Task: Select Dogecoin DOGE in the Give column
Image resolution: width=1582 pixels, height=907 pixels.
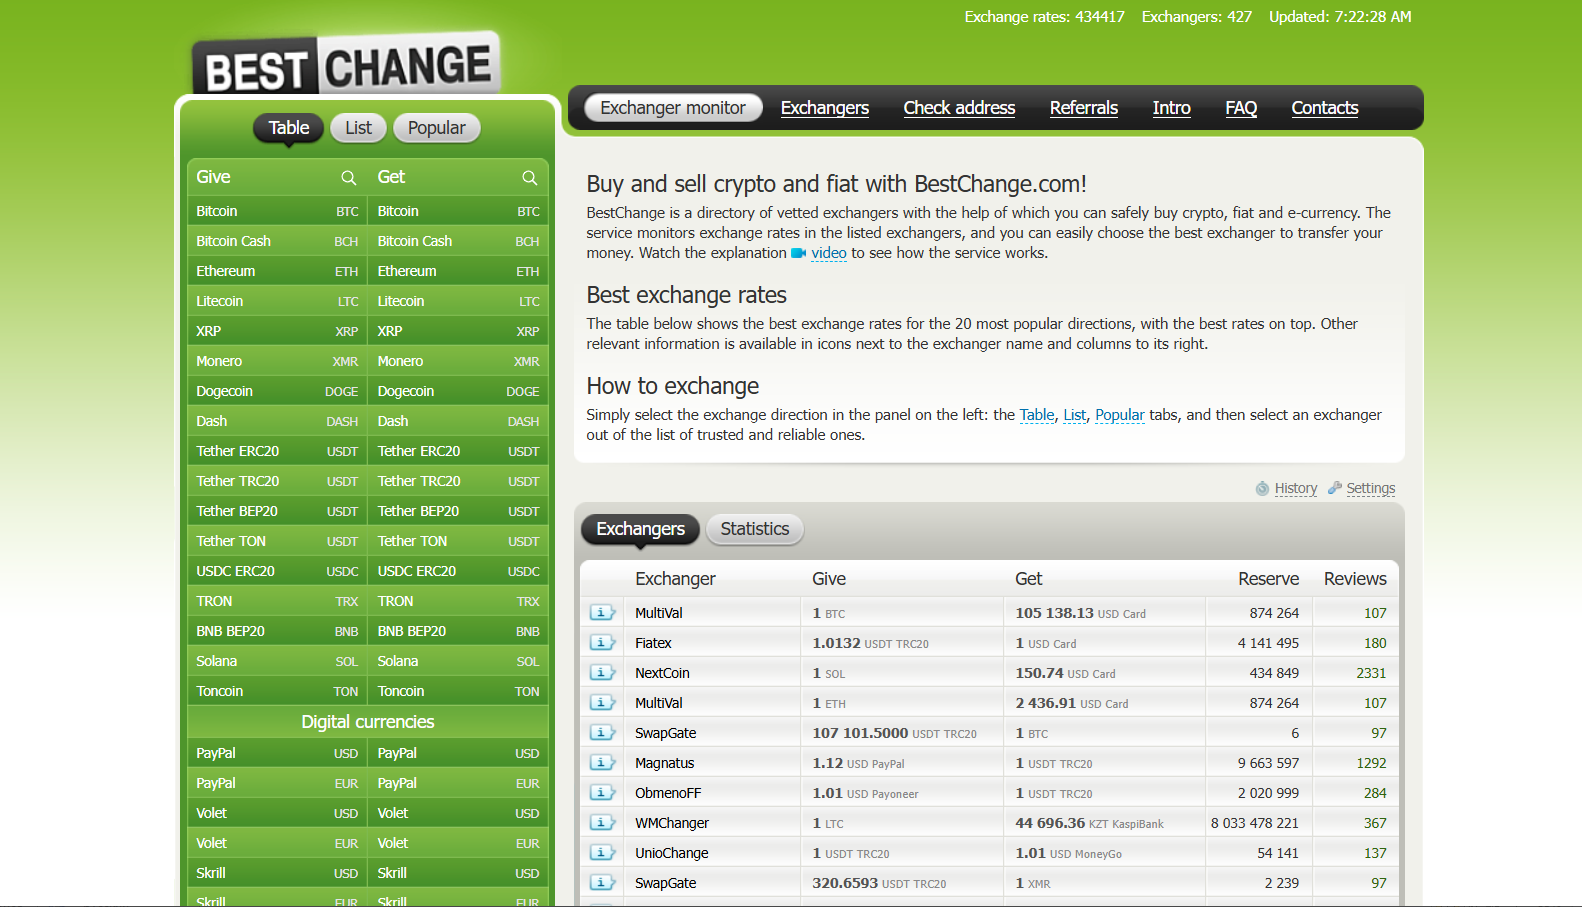Action: [277, 391]
